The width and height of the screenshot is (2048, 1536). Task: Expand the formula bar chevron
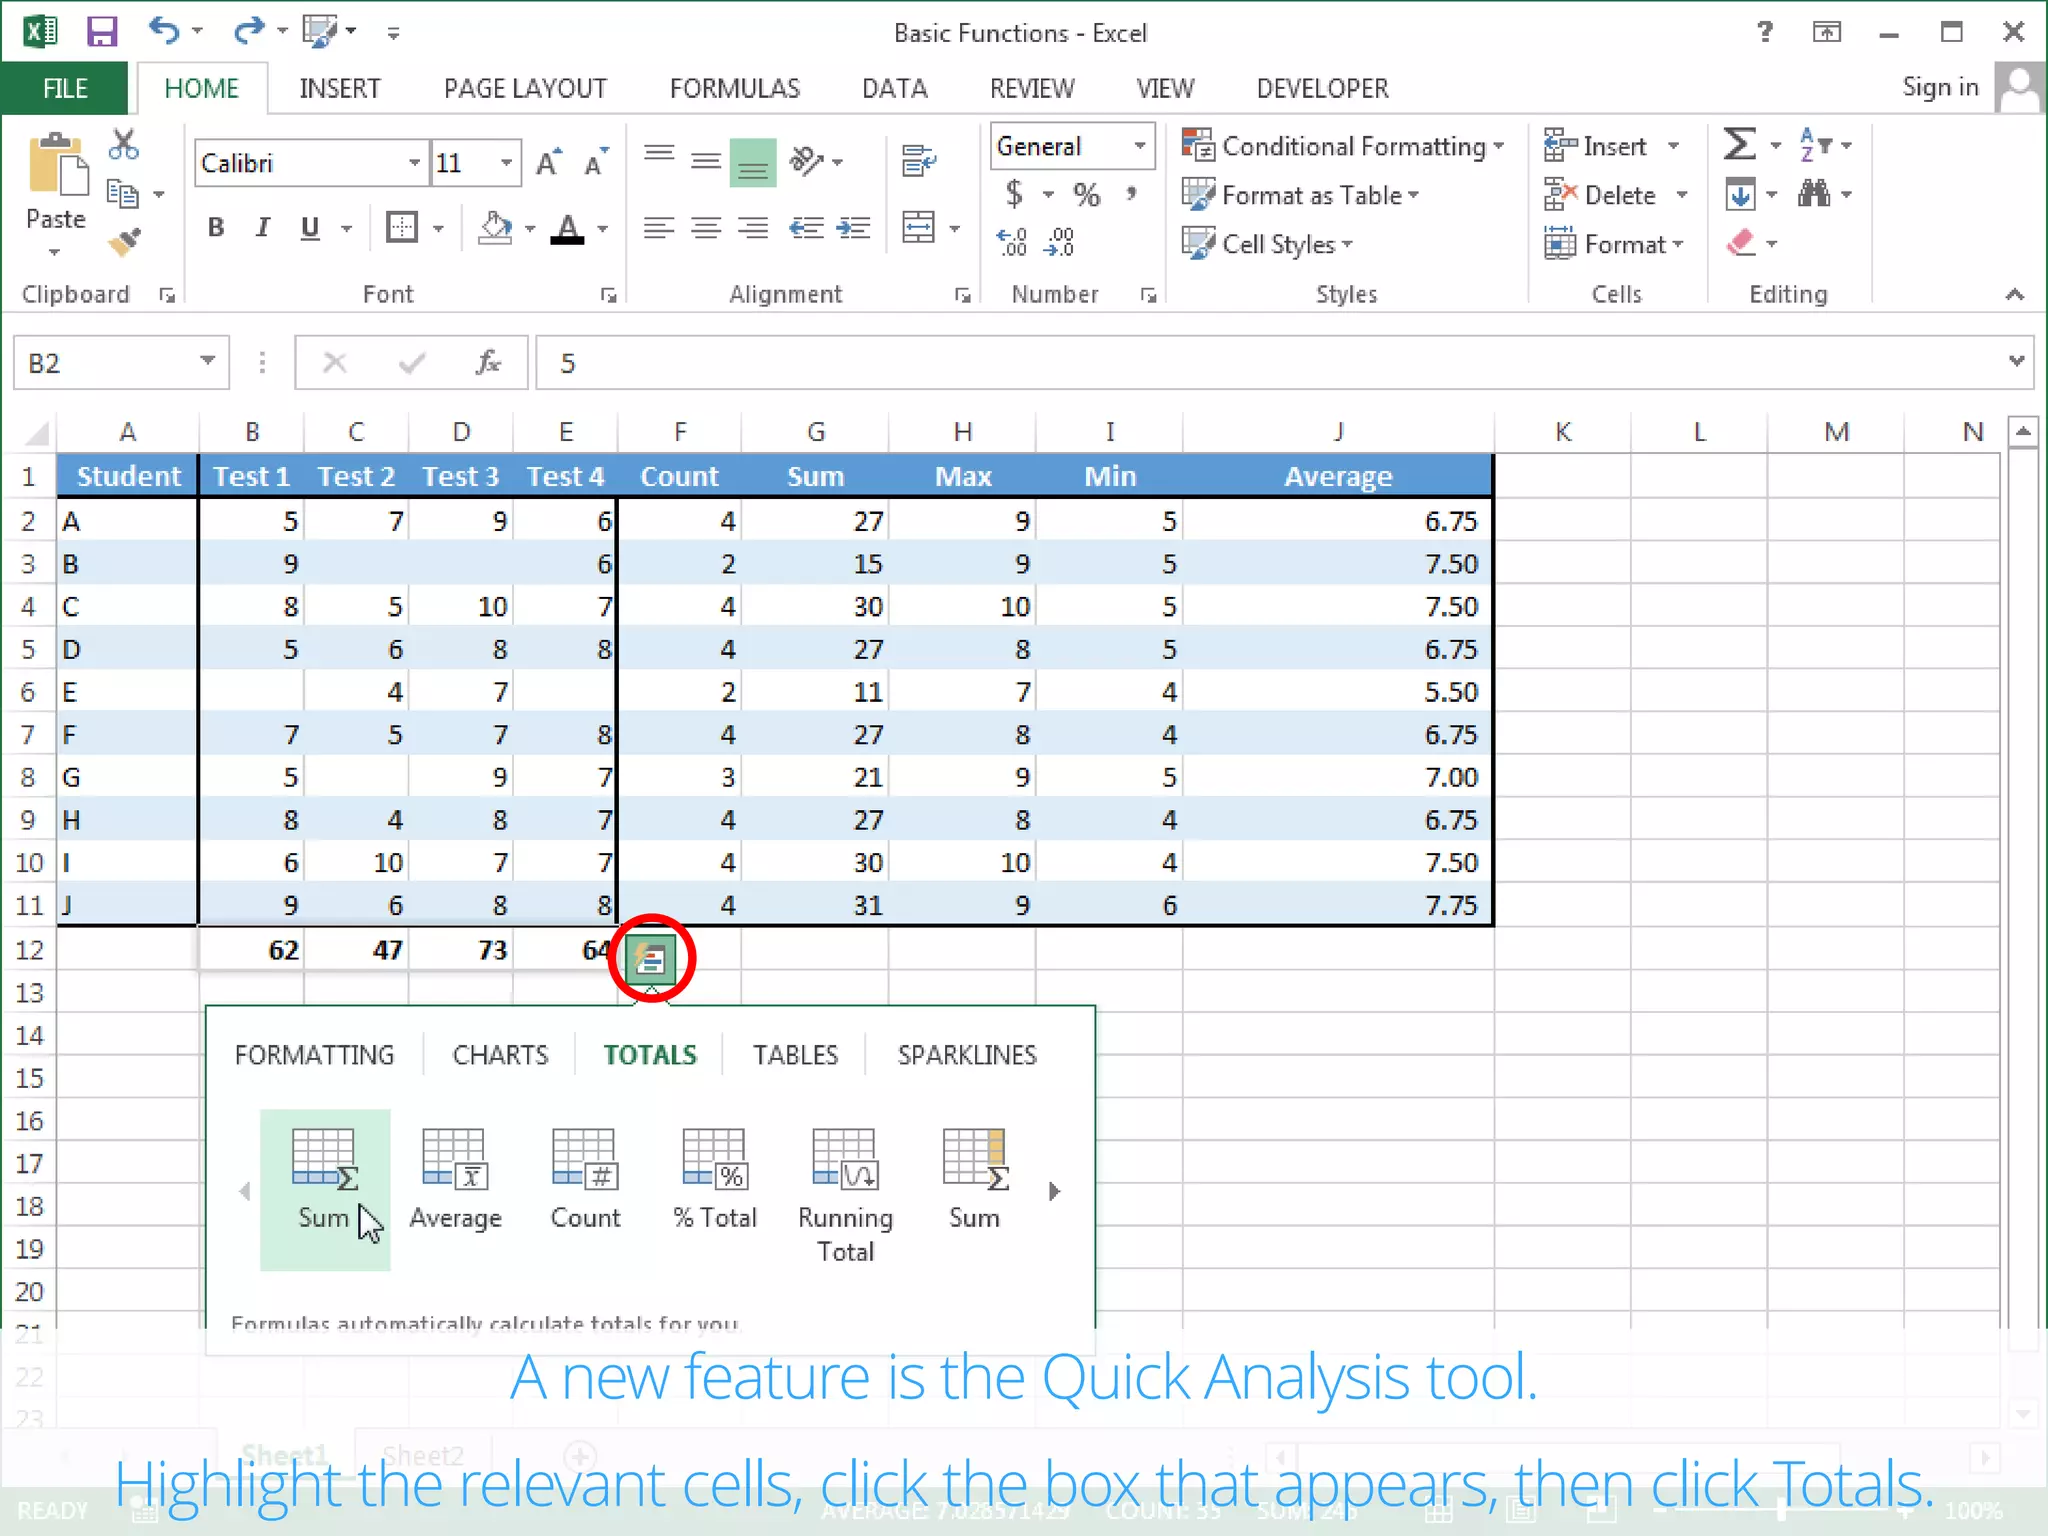pyautogui.click(x=2015, y=361)
